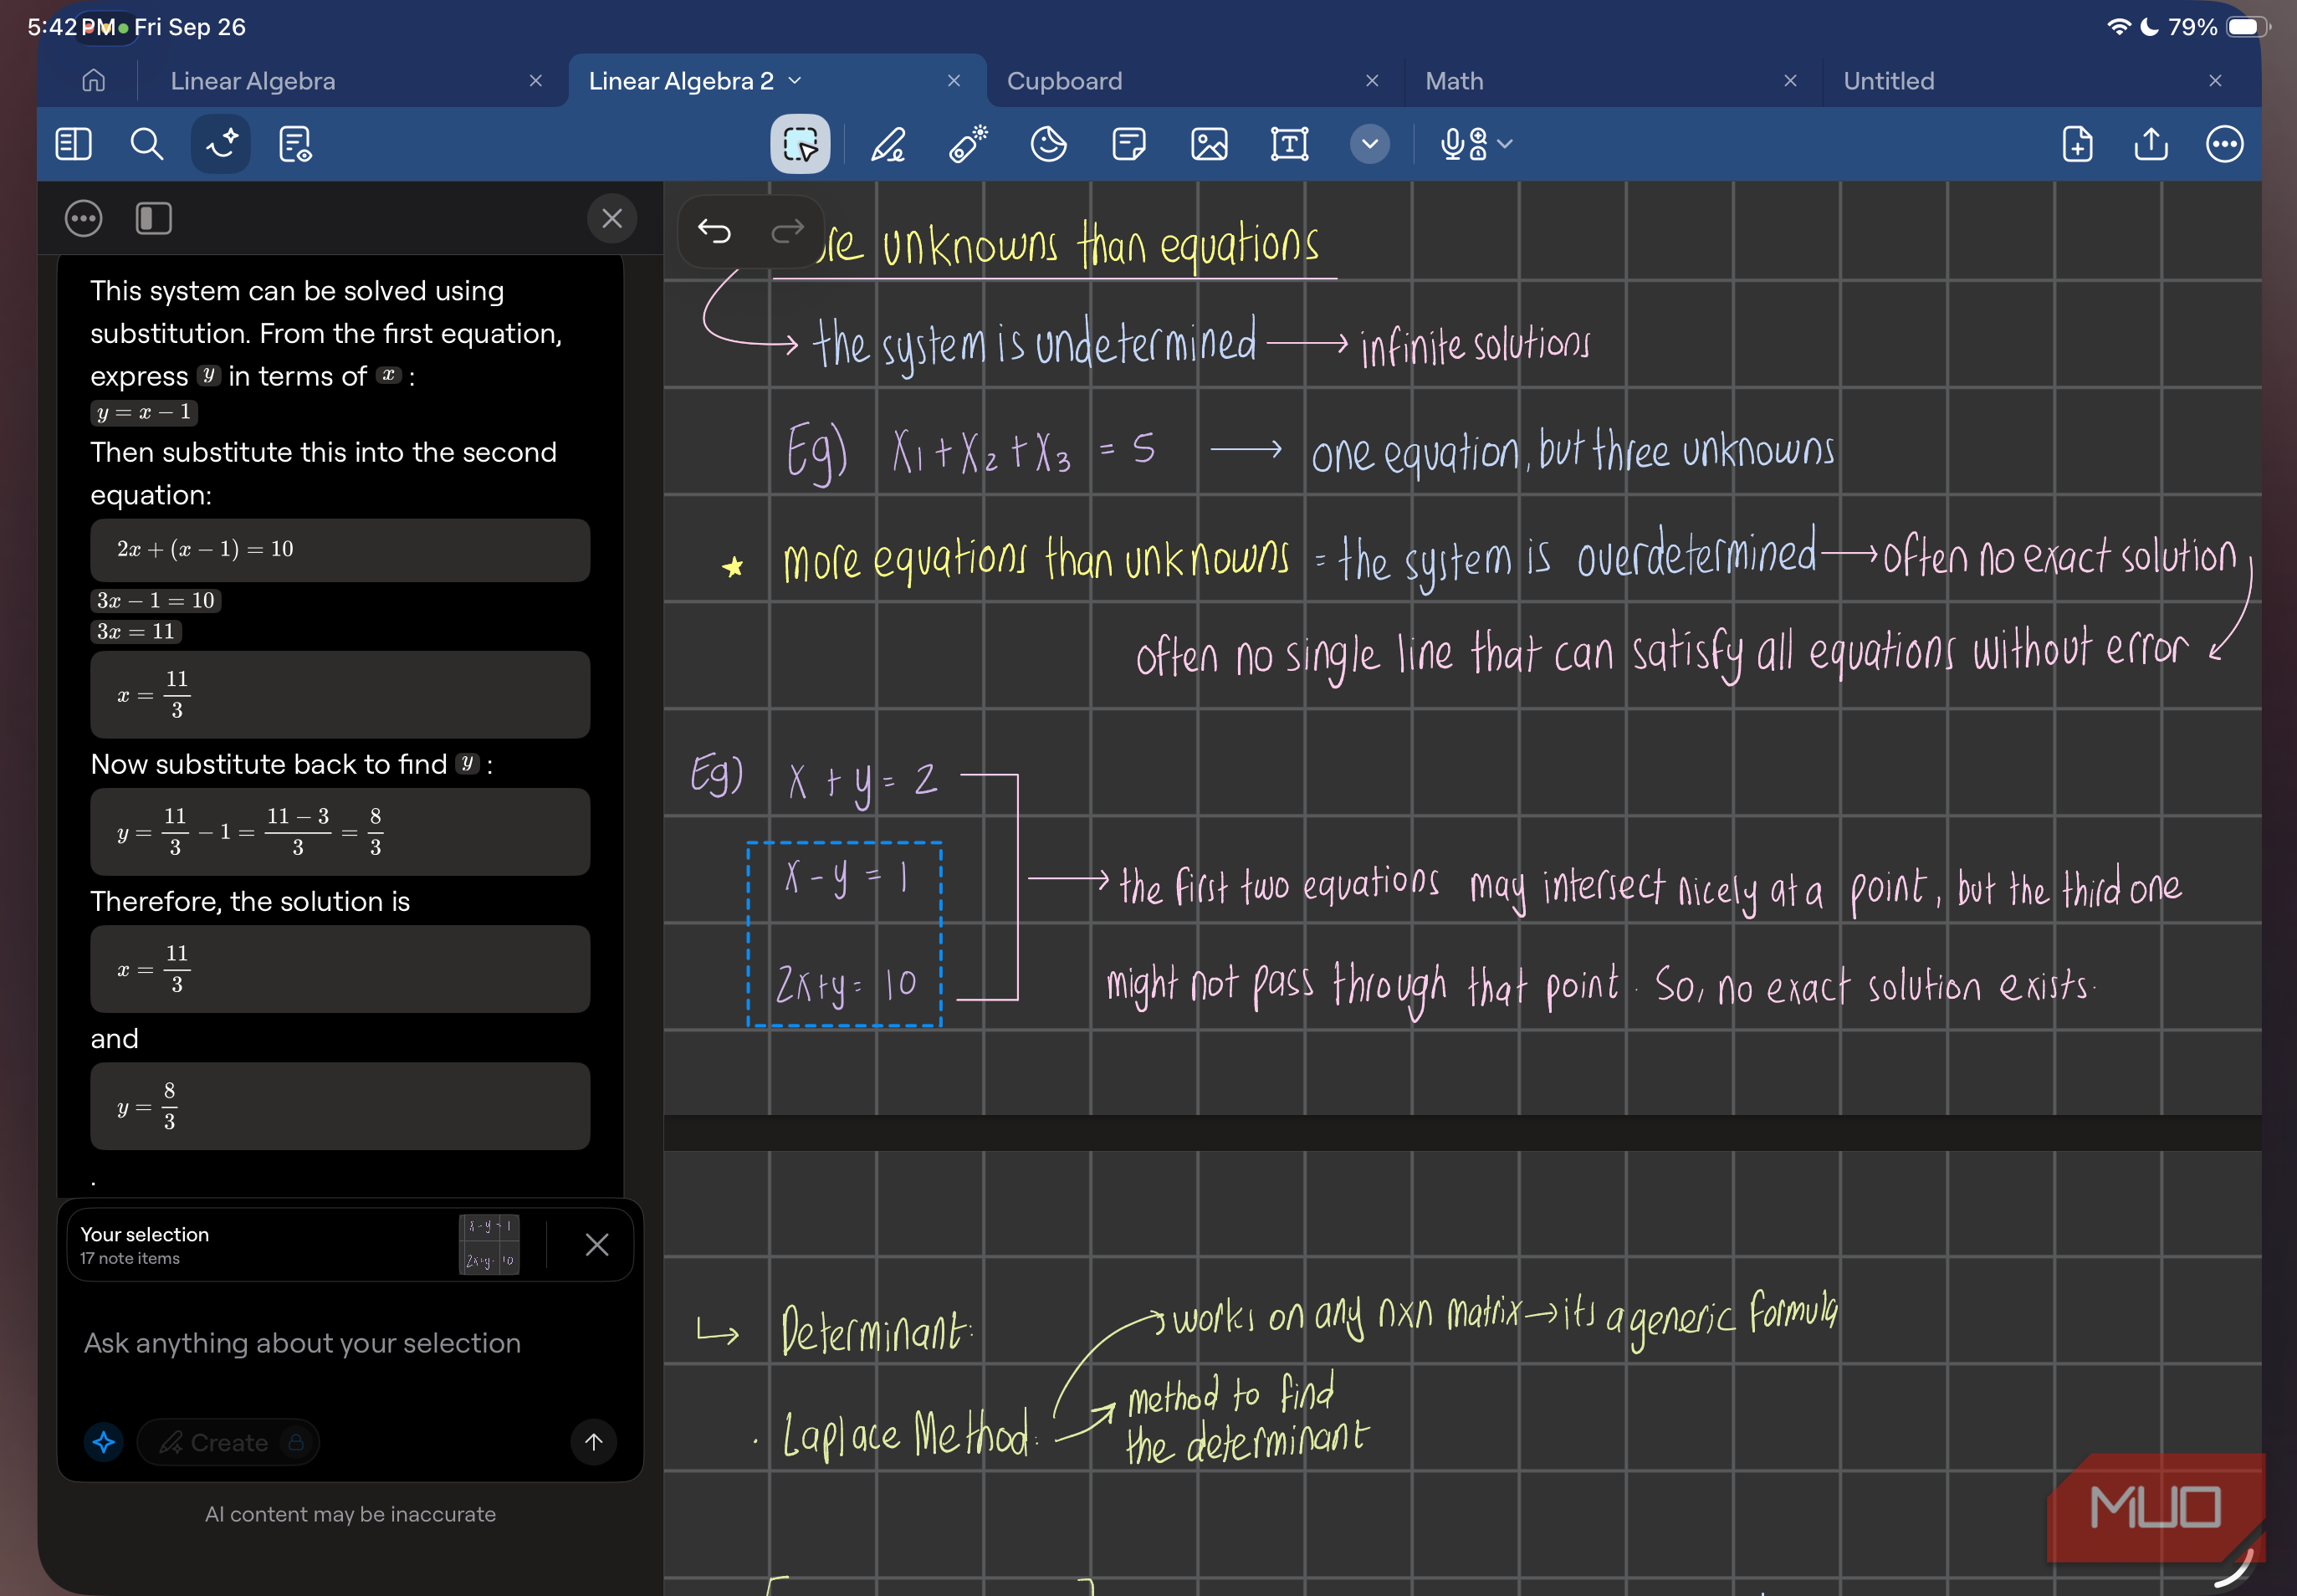
Task: Close the Math tab
Action: (x=1790, y=81)
